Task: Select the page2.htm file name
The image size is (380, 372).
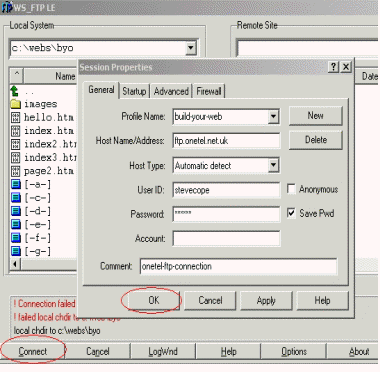Action: 49,171
